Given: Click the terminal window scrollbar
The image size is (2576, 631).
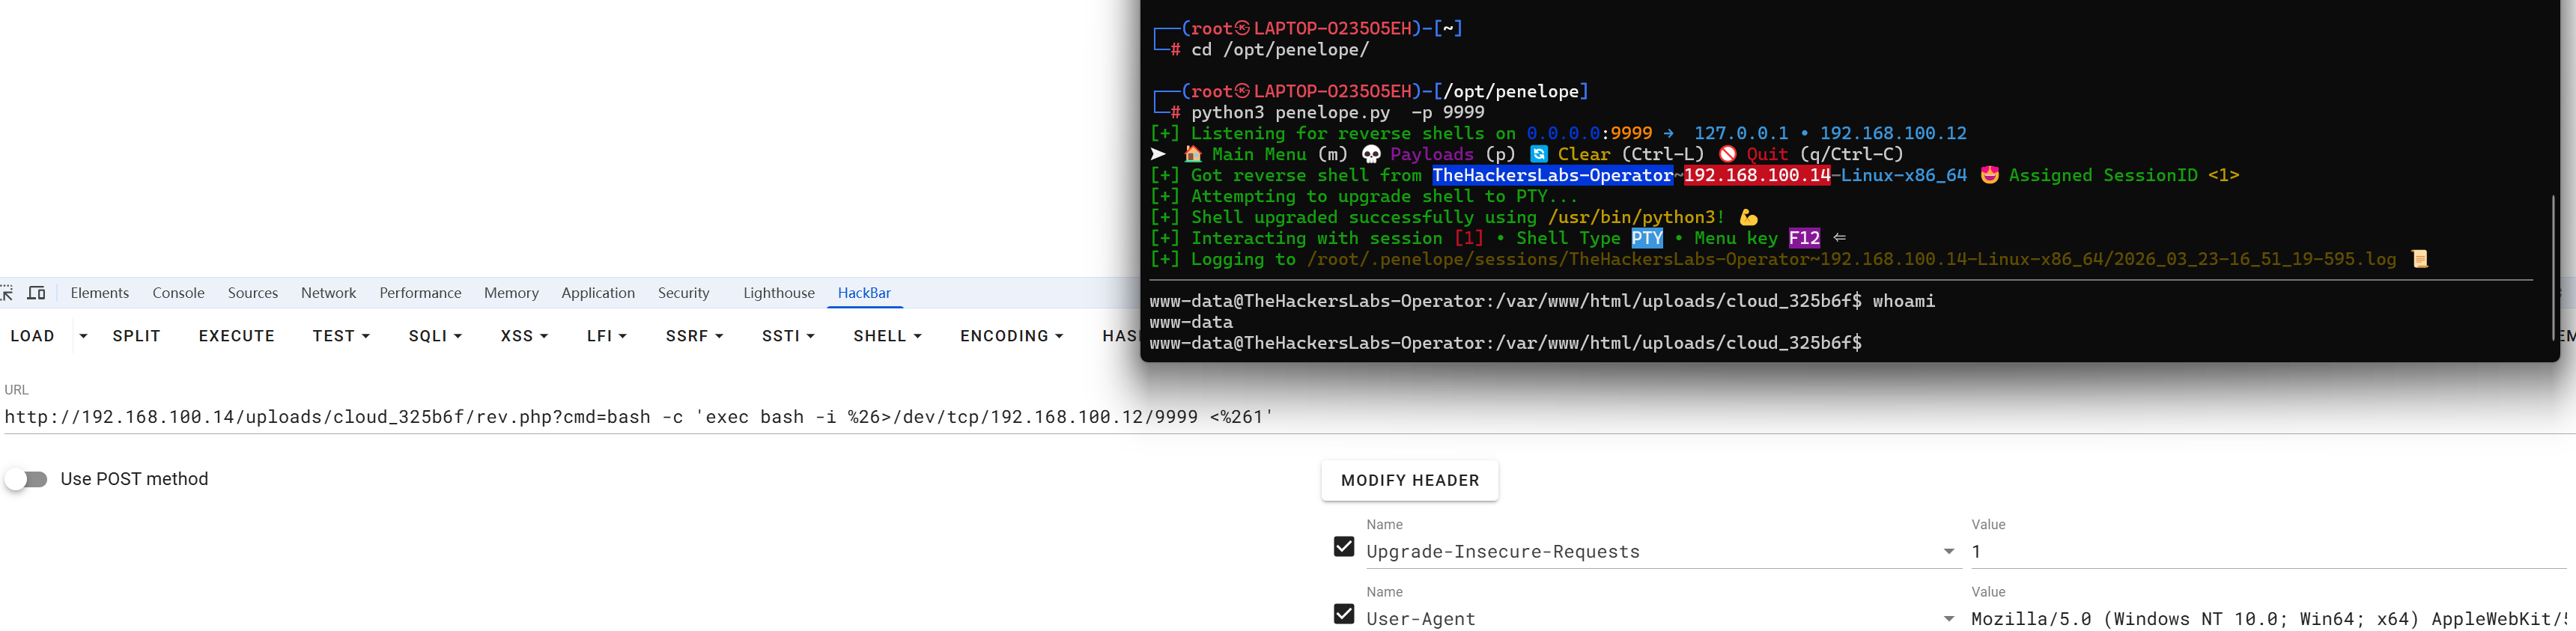Looking at the screenshot, I should coord(2552,268).
